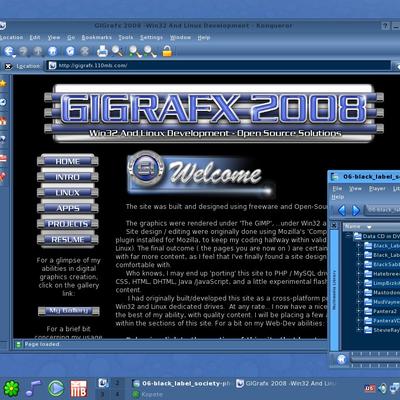The width and height of the screenshot is (400, 400).
Task: Clear the location bar with X icon
Action: pos(8,66)
